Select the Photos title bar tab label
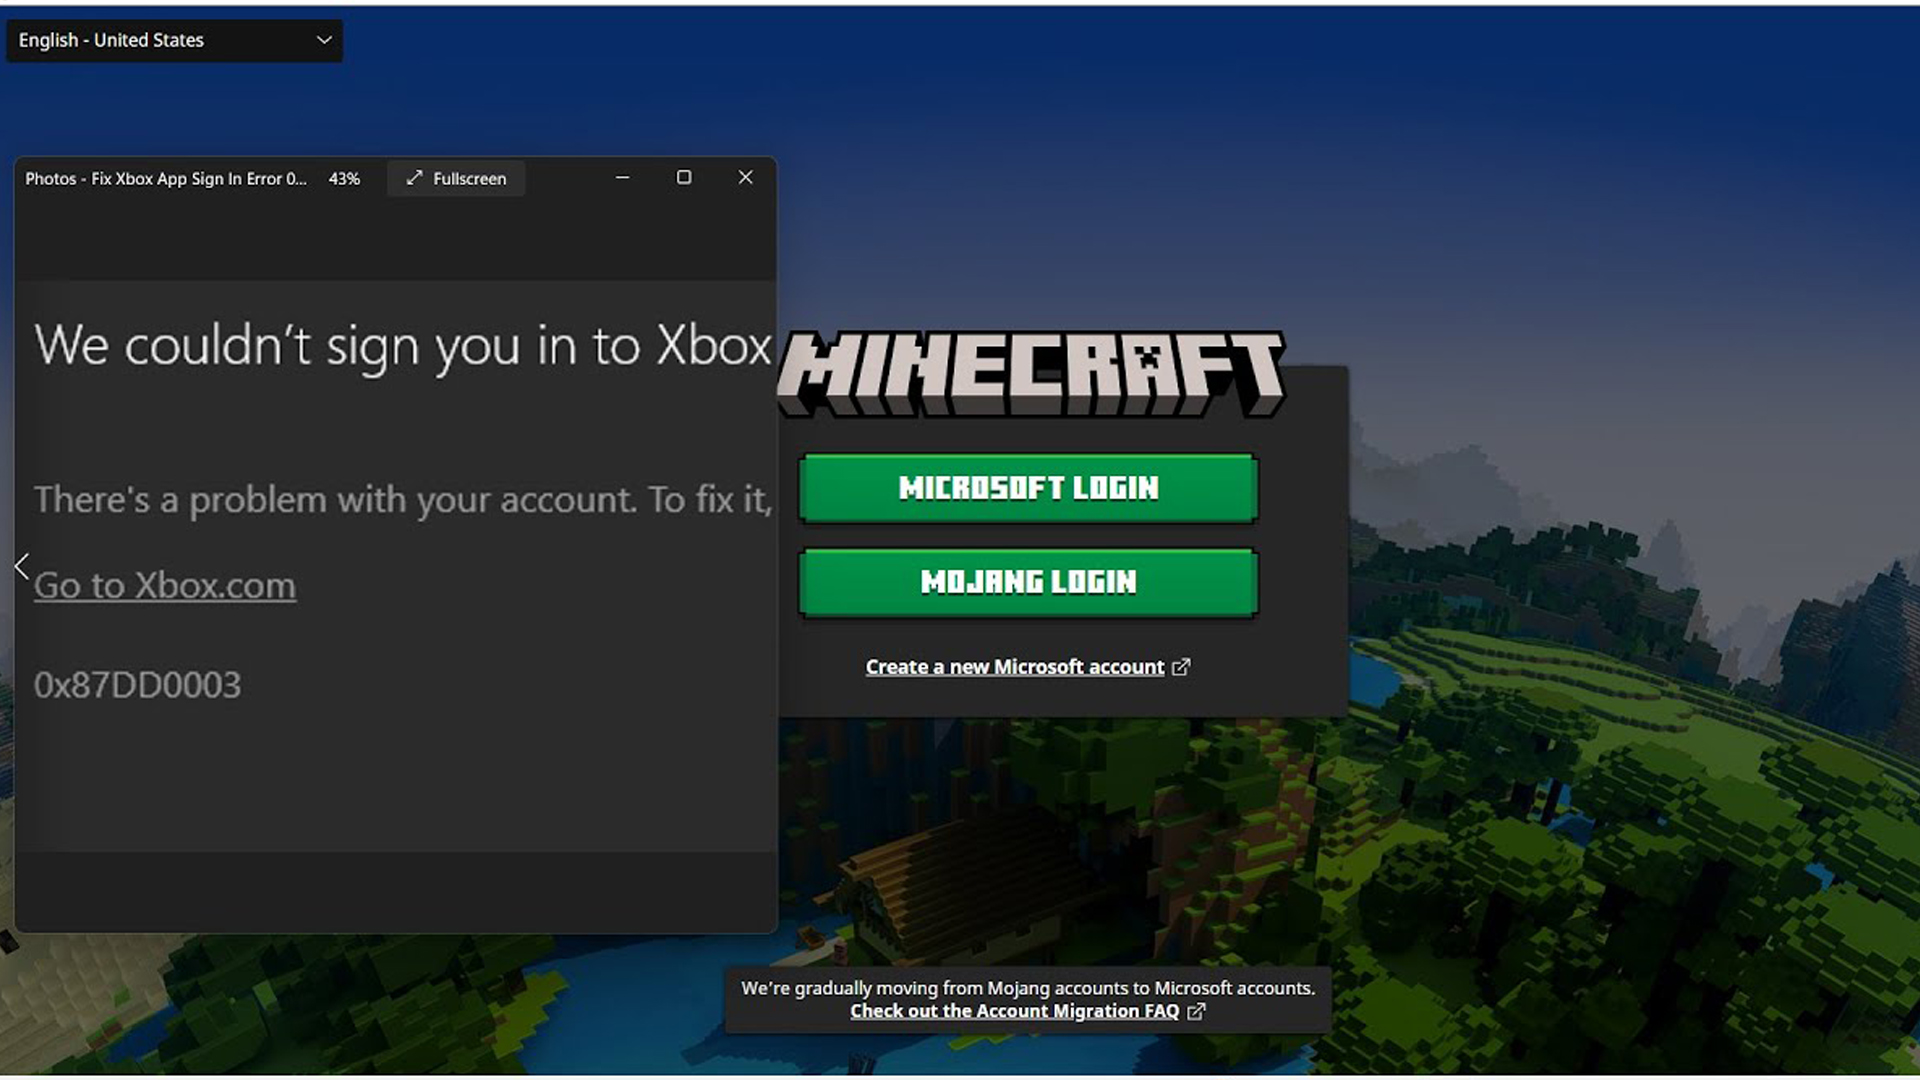The width and height of the screenshot is (1920, 1080). coord(166,178)
